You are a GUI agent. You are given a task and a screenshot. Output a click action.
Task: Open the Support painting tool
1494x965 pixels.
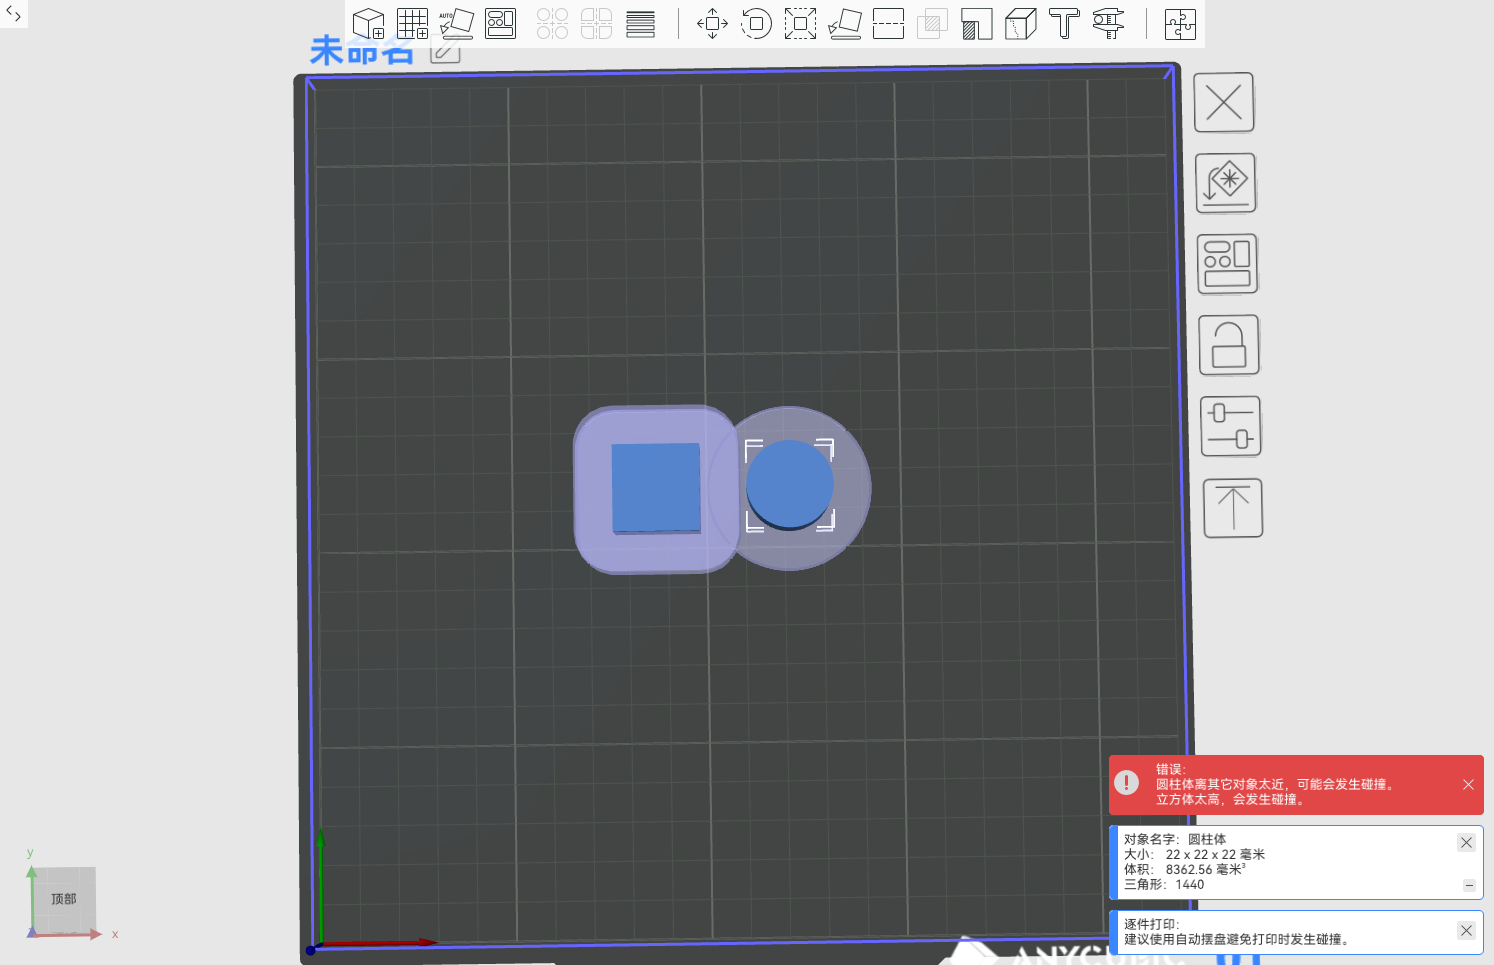click(976, 23)
